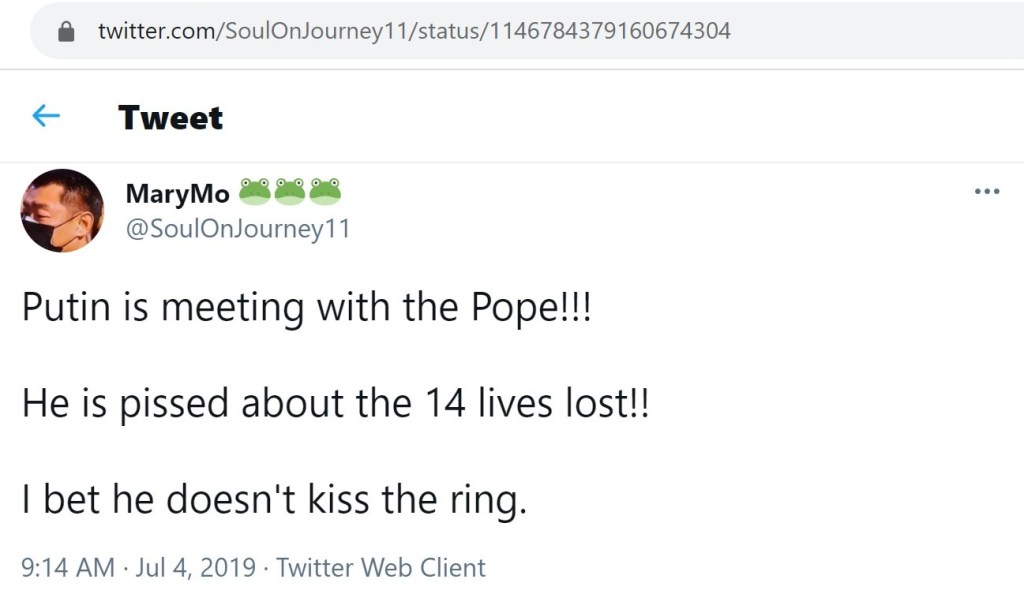Image resolution: width=1024 pixels, height=609 pixels.
Task: Go to the @SoulOnJourney11 handle
Action: [238, 228]
